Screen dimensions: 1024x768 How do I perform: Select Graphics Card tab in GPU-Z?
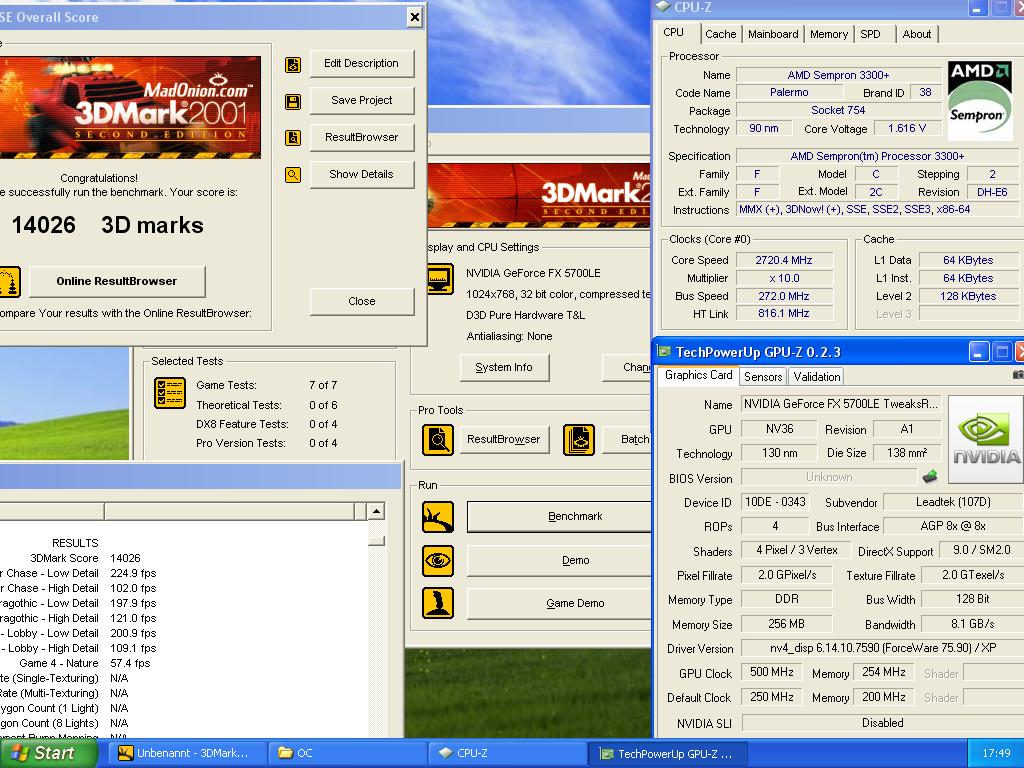point(698,375)
